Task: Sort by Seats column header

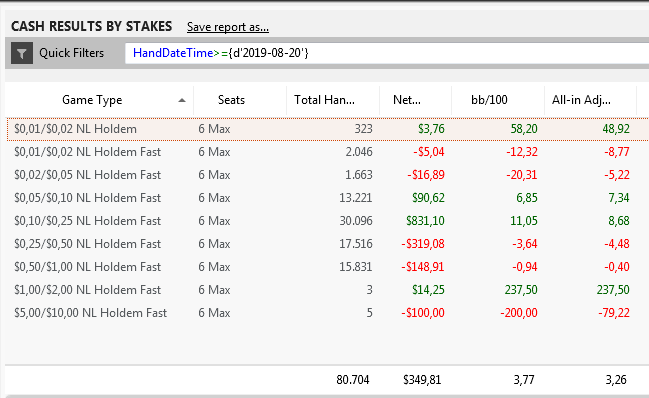Action: (240, 100)
